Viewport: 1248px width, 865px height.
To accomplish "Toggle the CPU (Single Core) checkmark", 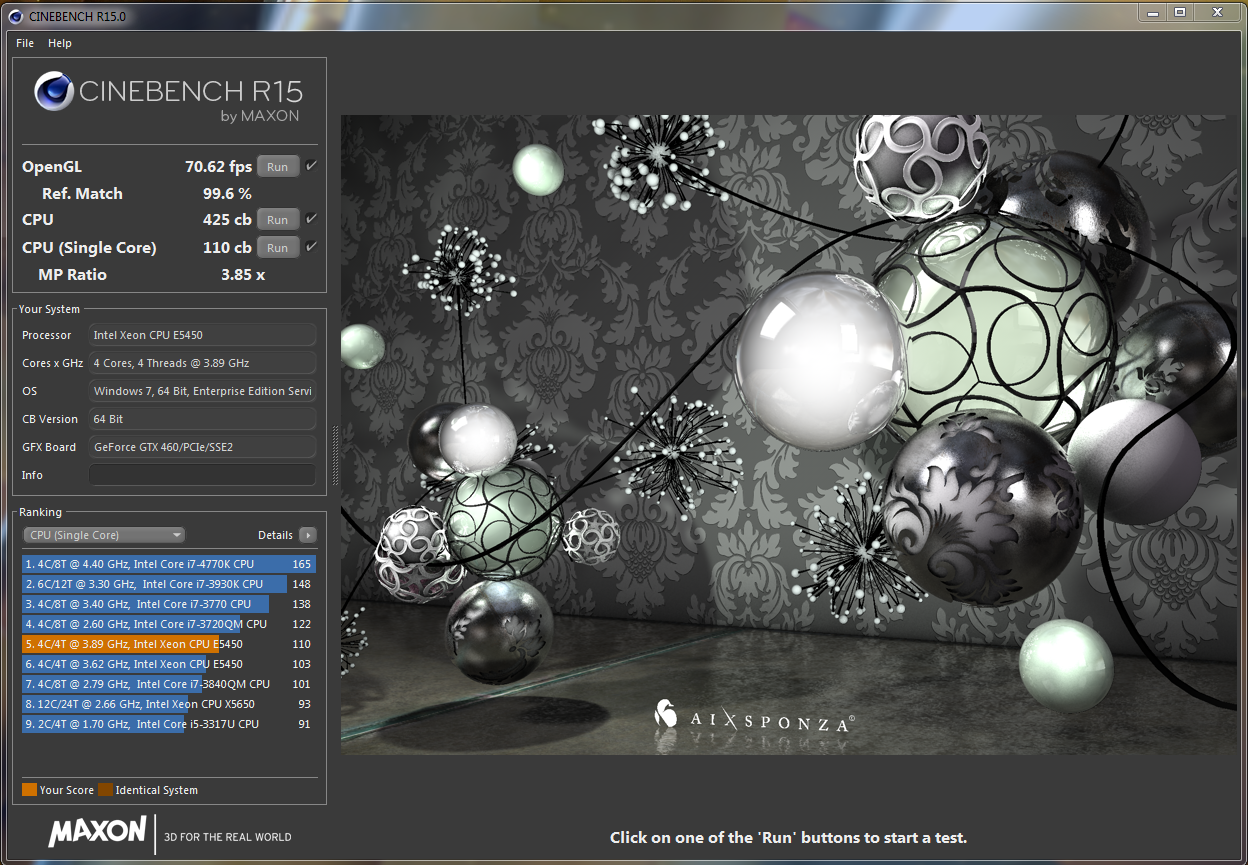I will pos(312,247).
